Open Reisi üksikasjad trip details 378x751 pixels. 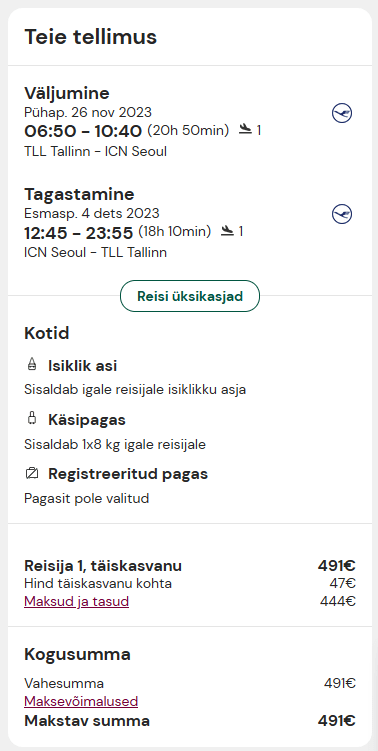[190, 296]
